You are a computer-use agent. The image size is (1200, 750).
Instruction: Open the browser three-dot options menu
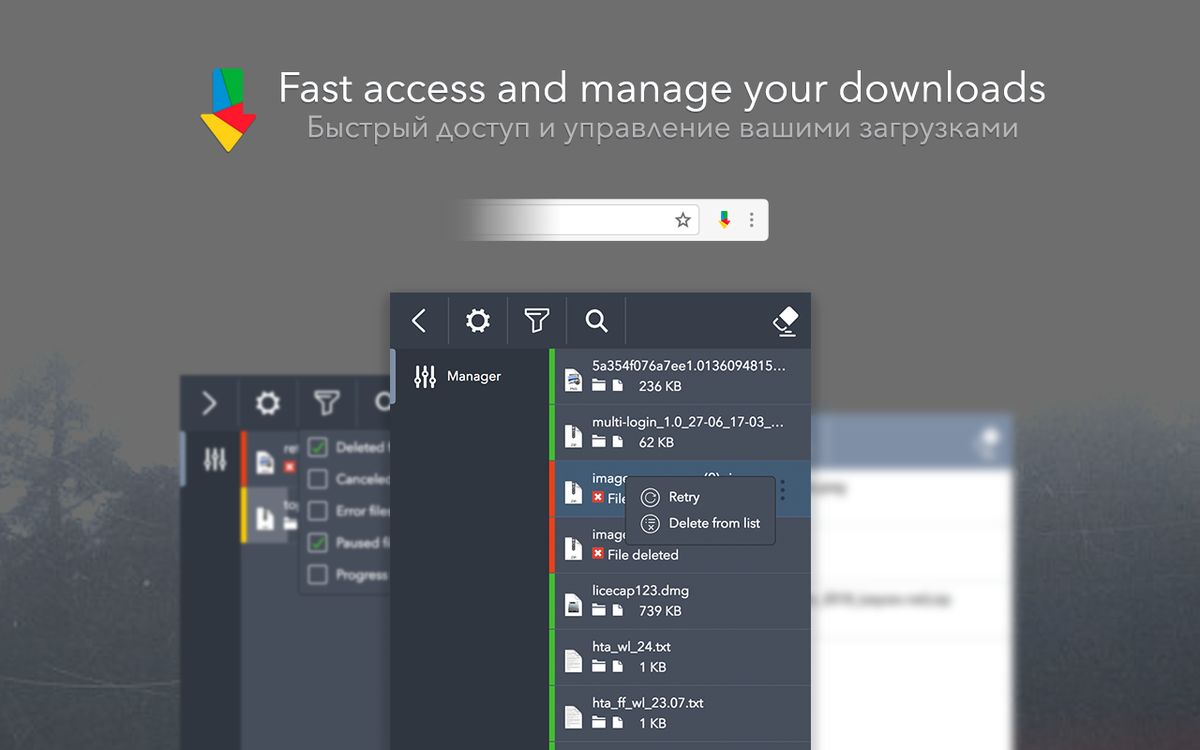(751, 219)
